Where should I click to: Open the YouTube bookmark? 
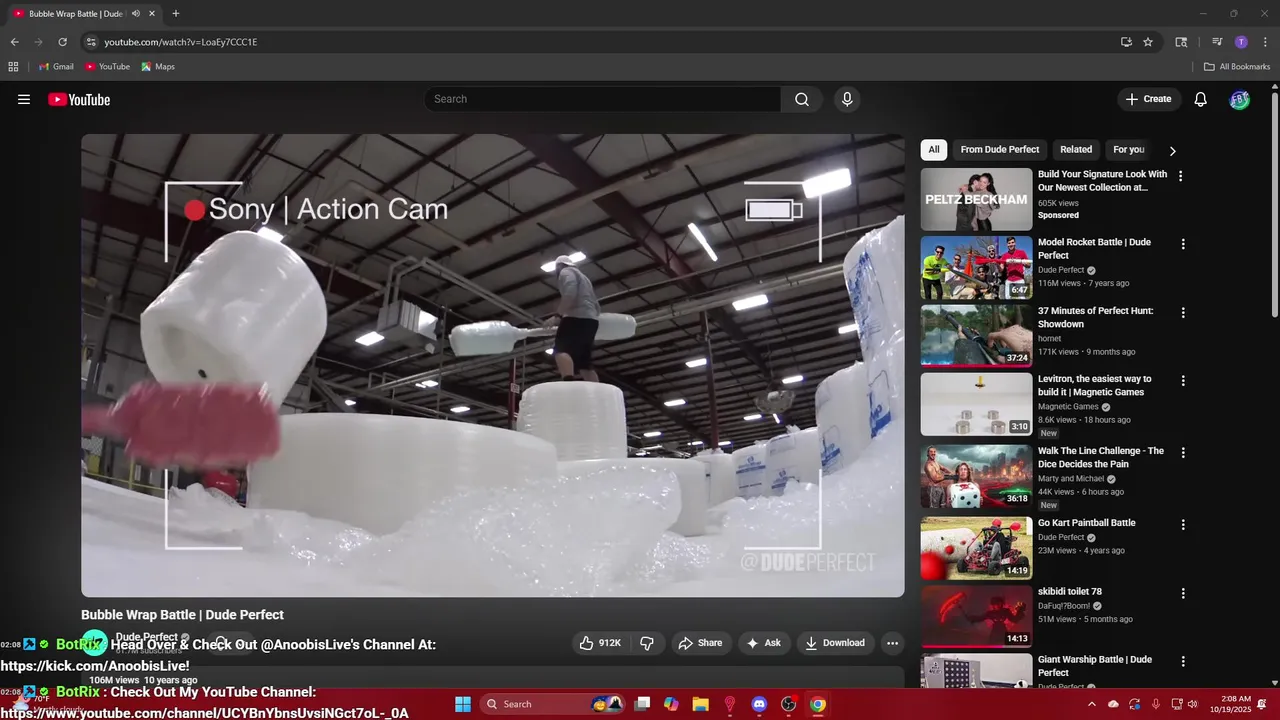107,67
